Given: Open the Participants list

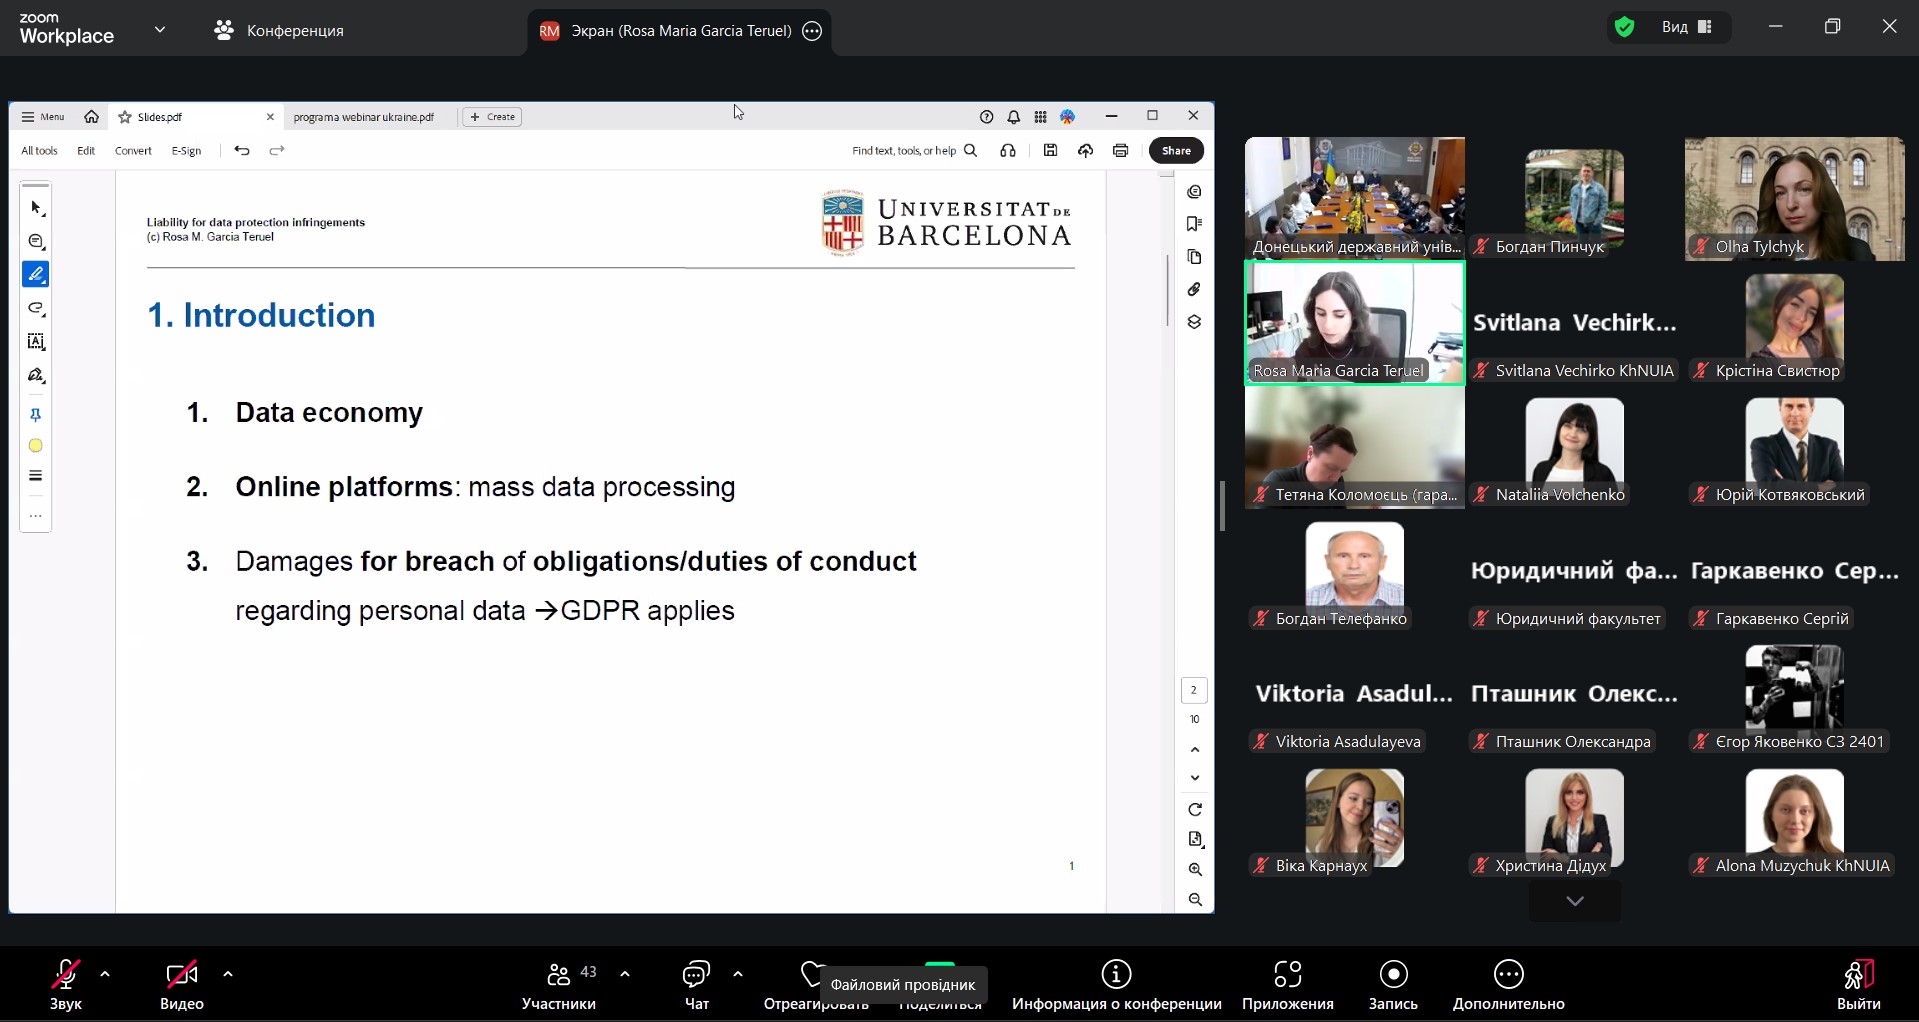Looking at the screenshot, I should pyautogui.click(x=559, y=984).
